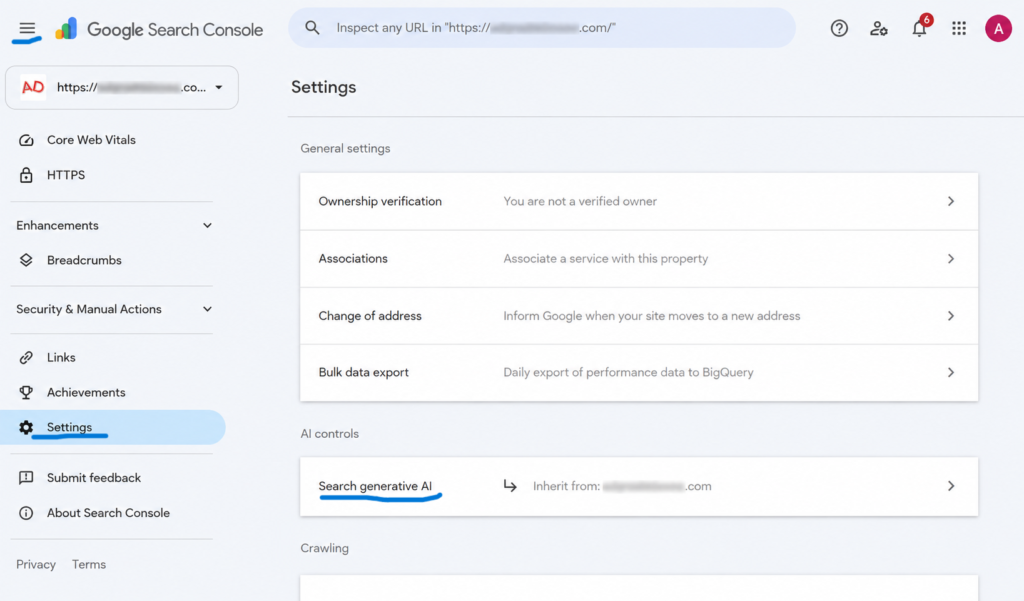The image size is (1024, 601).
Task: Open the account avatar A
Action: point(998,28)
